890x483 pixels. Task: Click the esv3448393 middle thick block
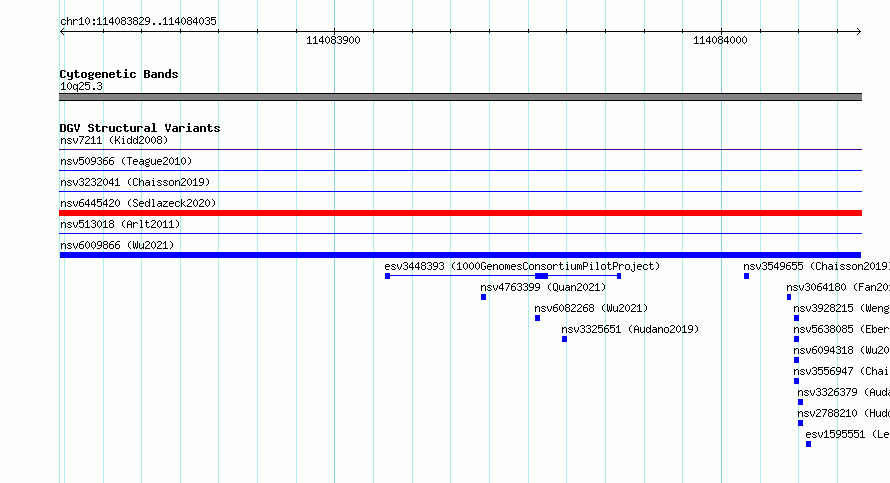(x=541, y=276)
